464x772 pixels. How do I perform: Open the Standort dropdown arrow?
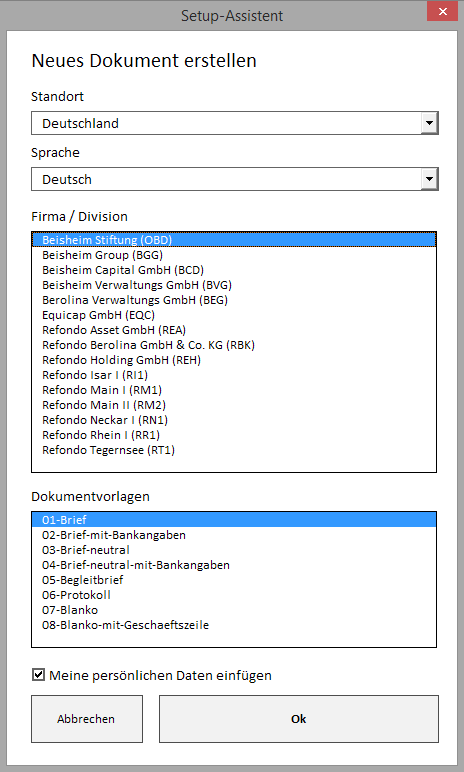429,123
